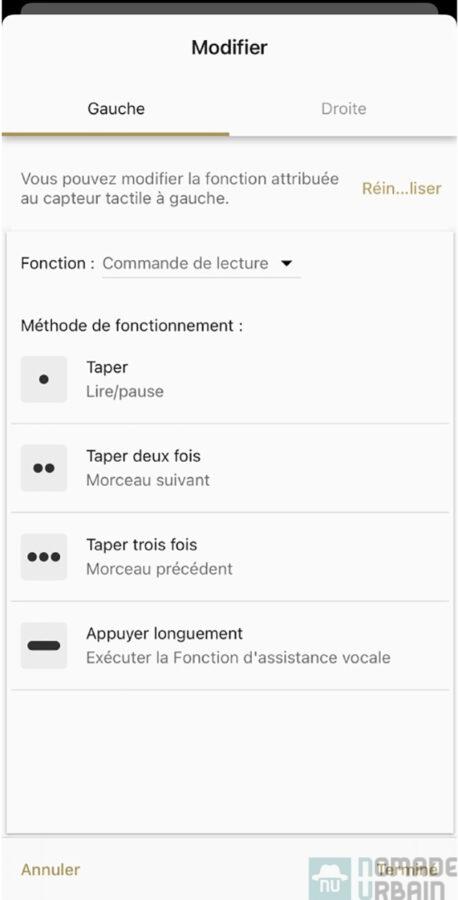
Task: Switch to the Droite tab
Action: pyautogui.click(x=343, y=108)
